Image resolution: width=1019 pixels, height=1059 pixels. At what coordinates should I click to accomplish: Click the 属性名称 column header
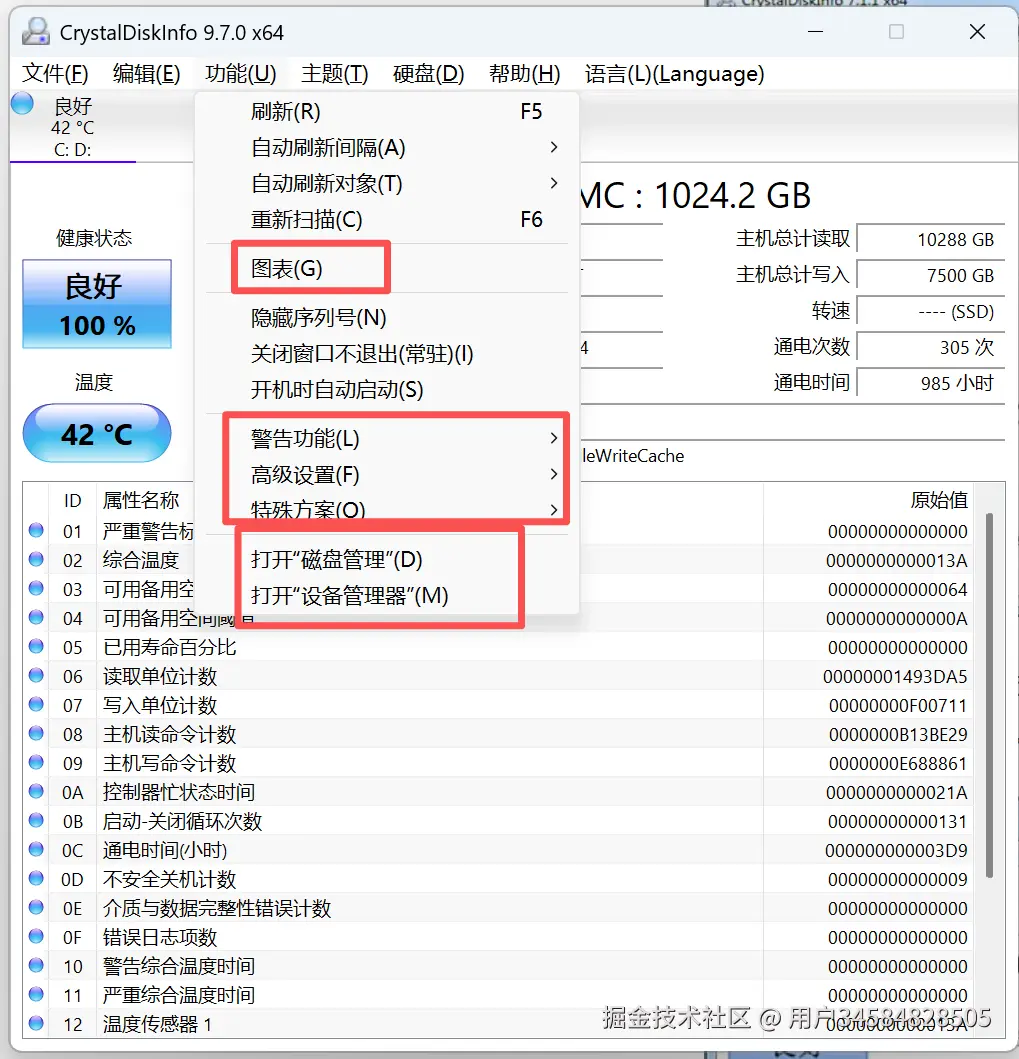coord(141,500)
